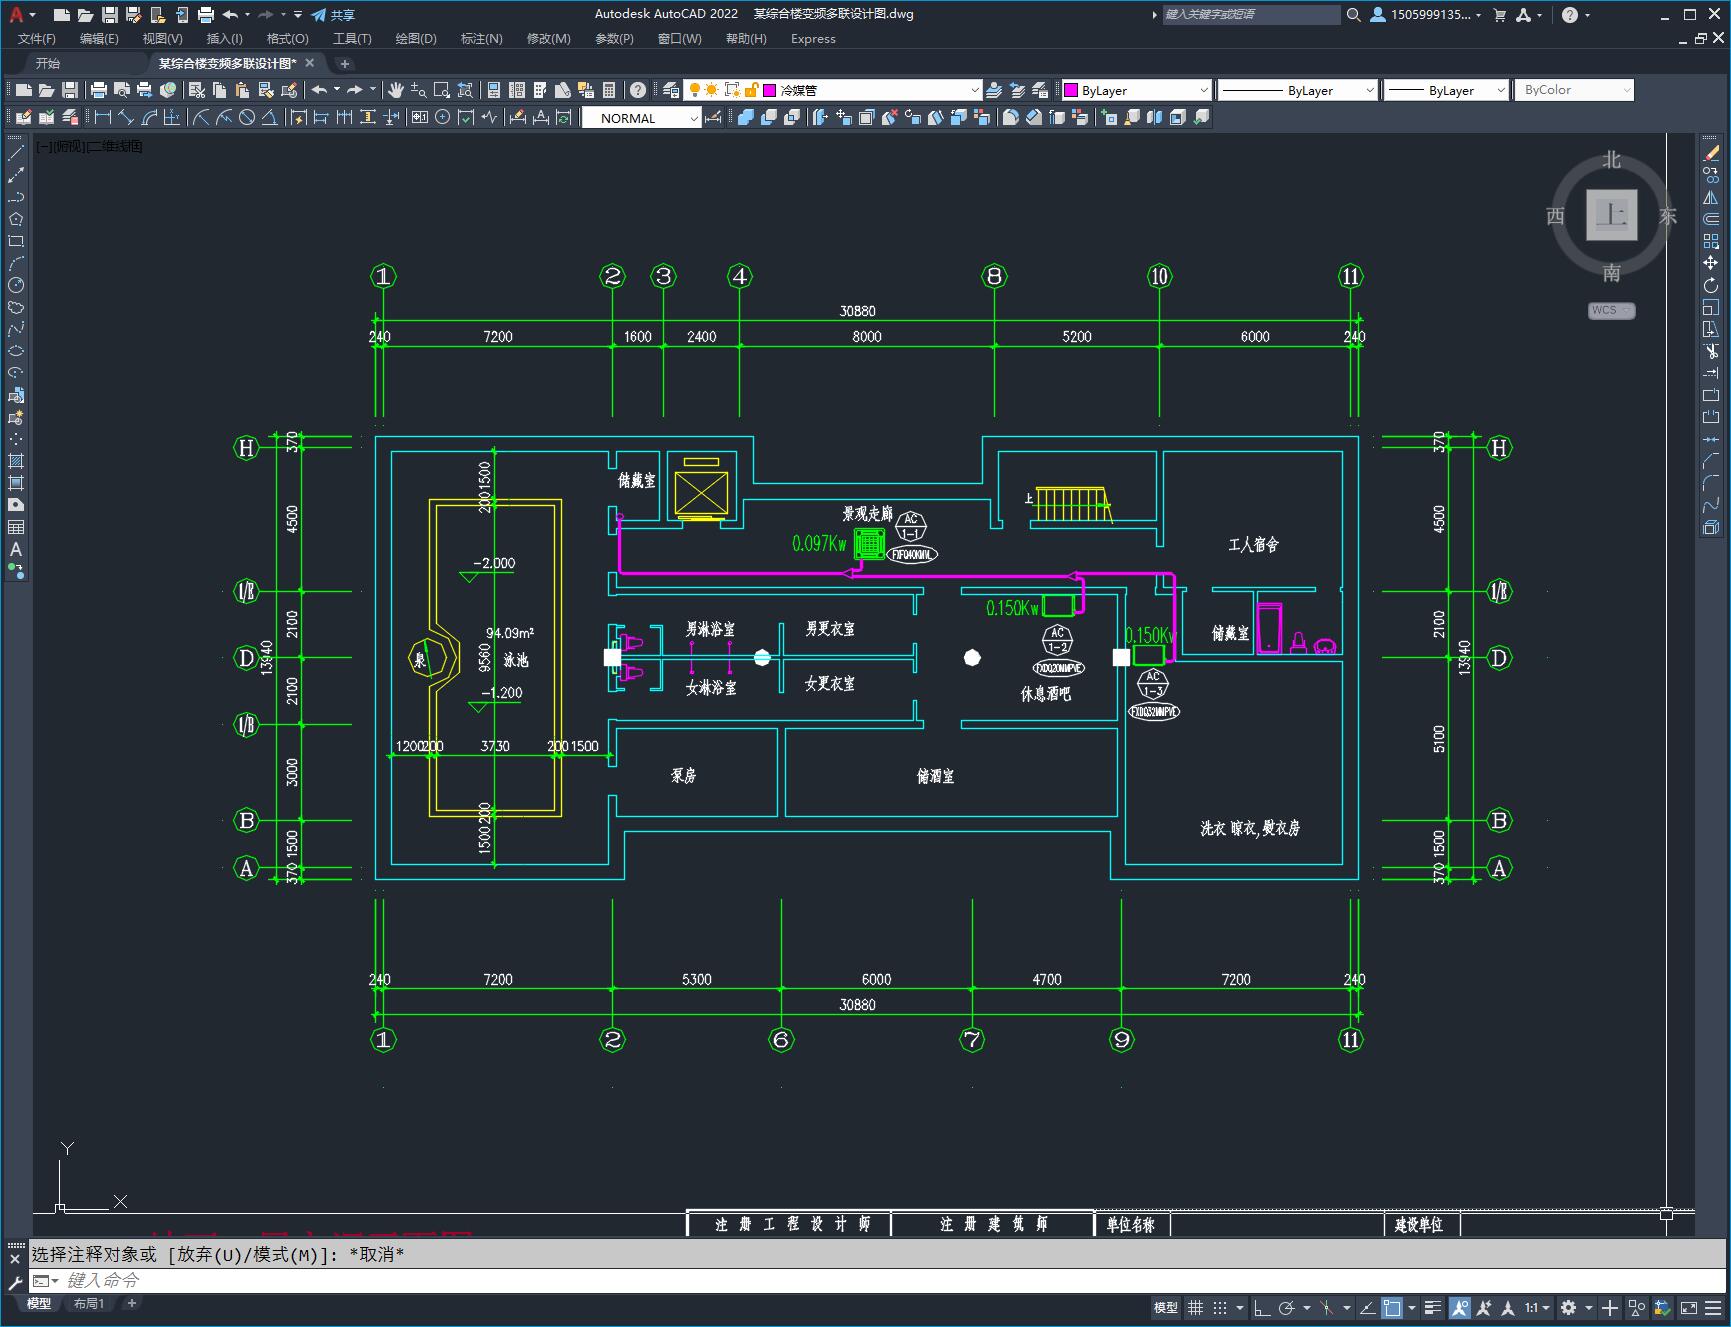Click the magenta swatch in ByLayer color control
Screen dimensions: 1731x1327
click(x=1071, y=90)
